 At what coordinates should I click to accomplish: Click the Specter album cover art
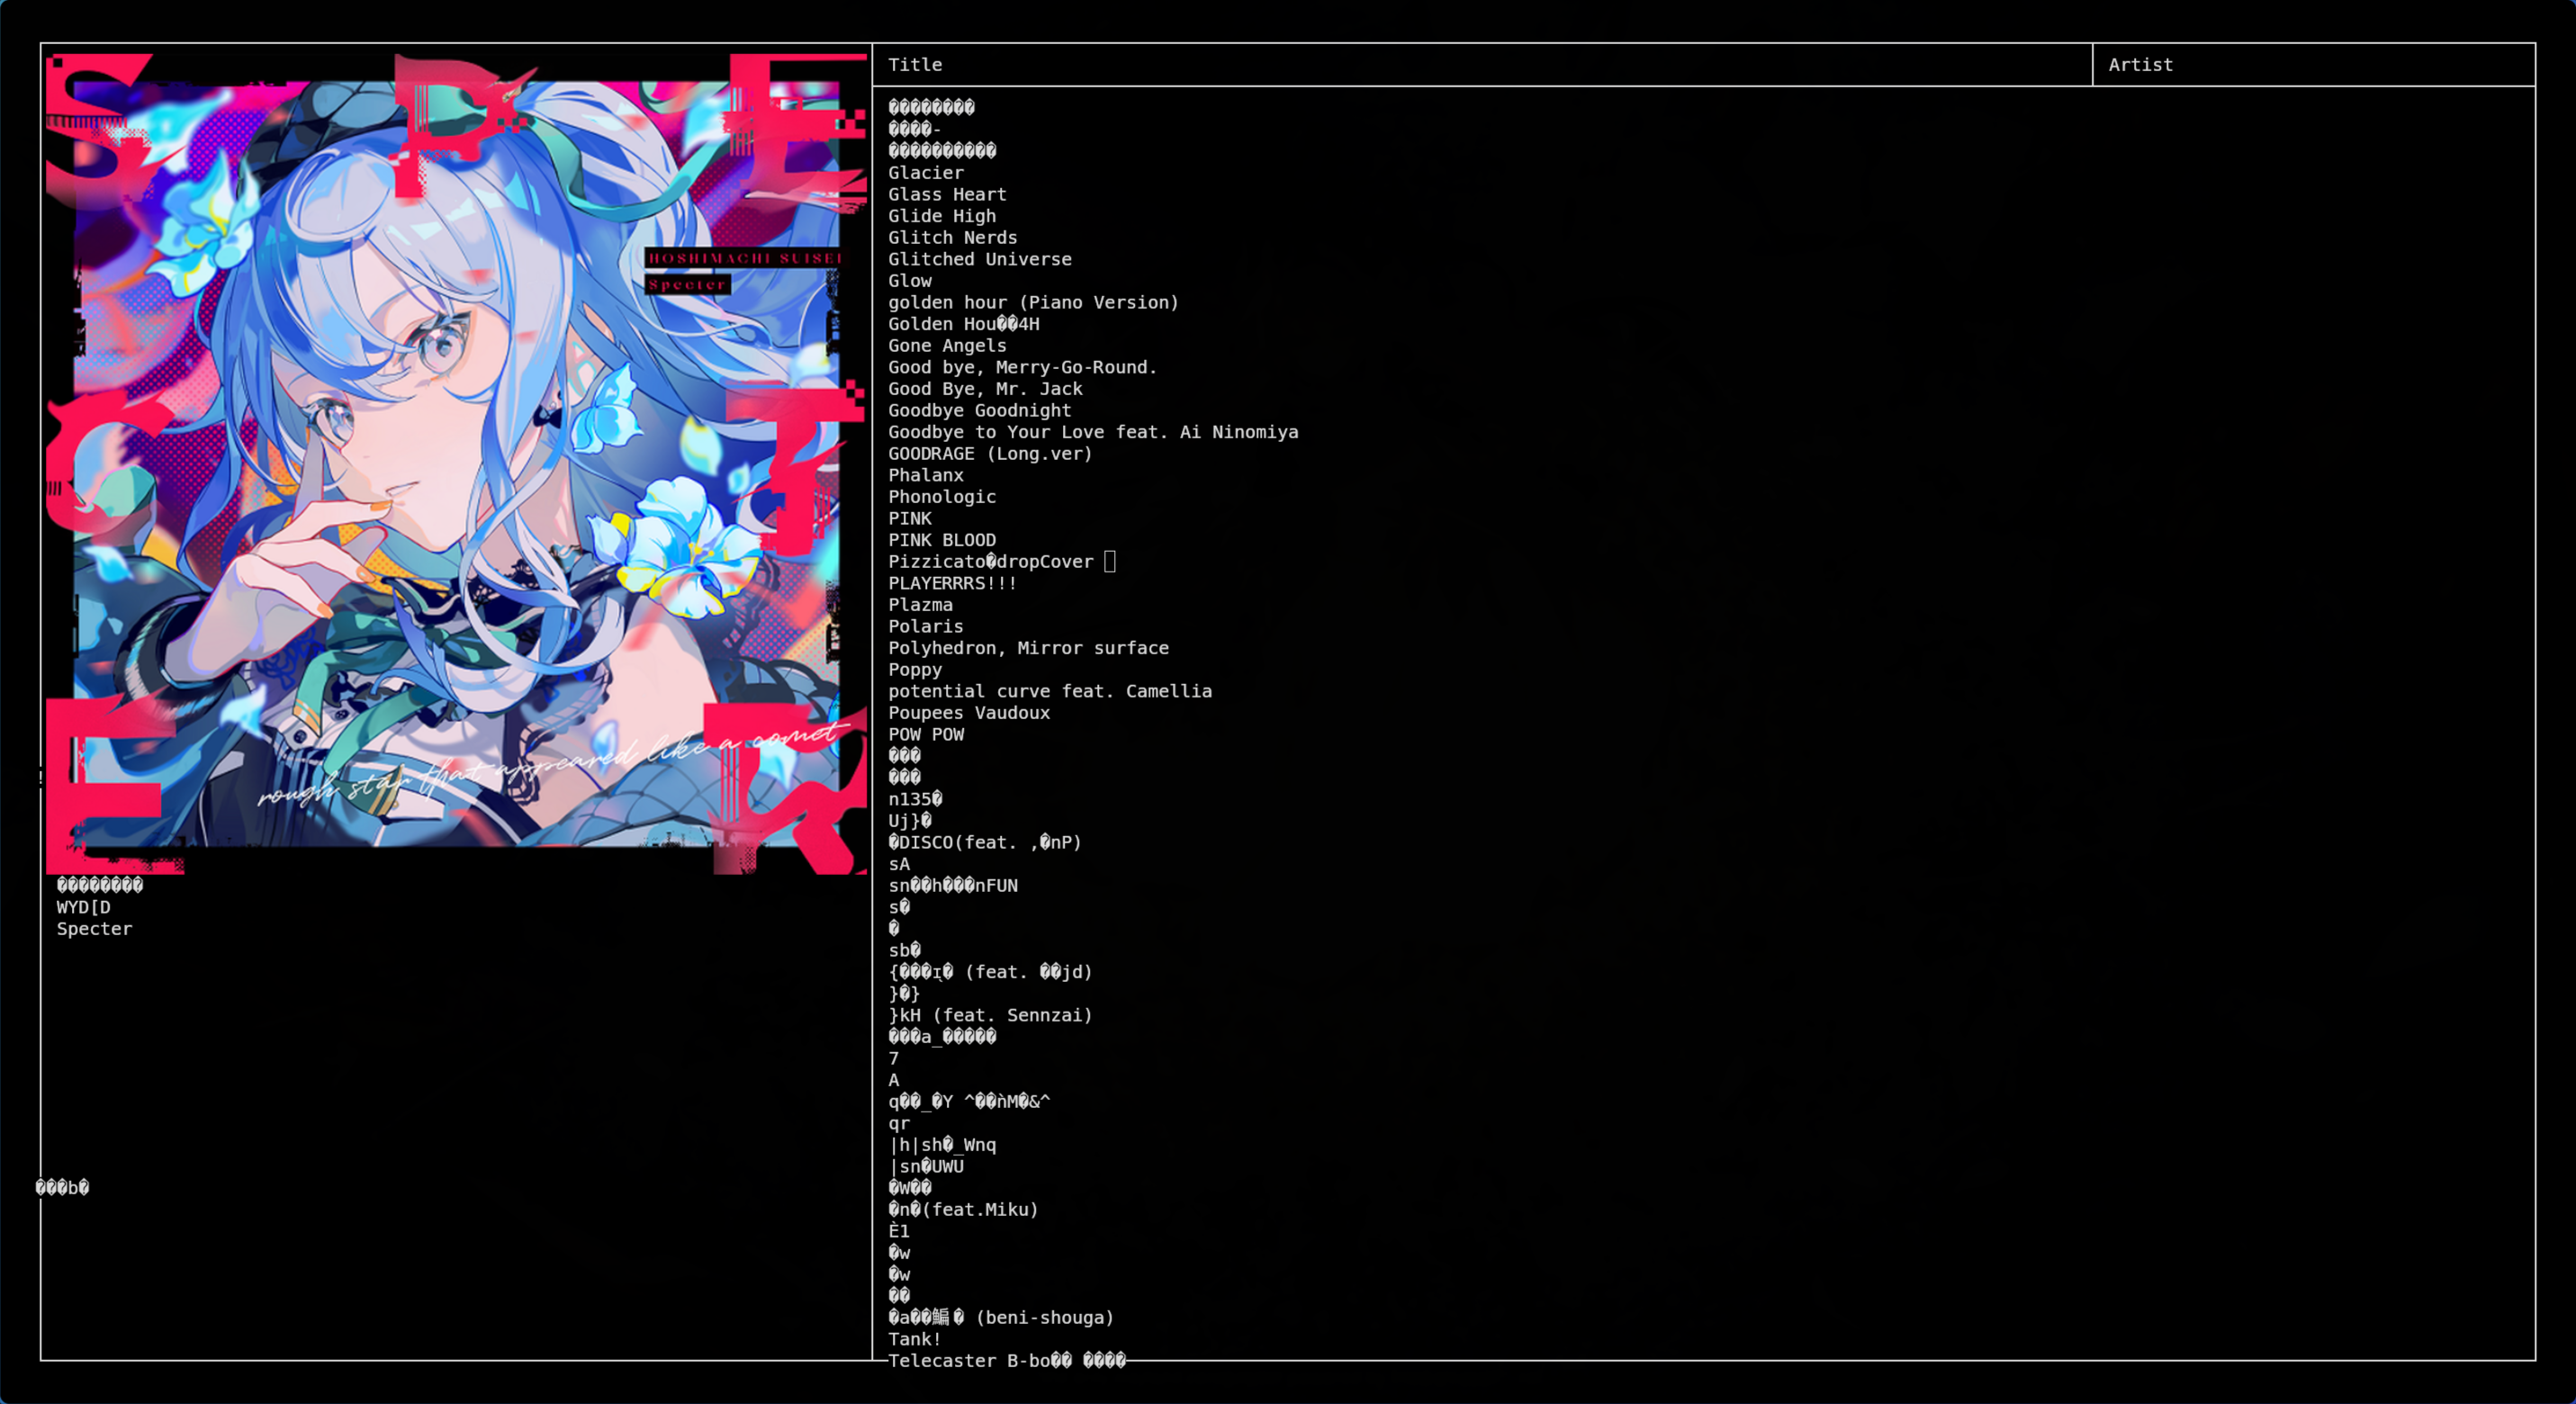456,464
